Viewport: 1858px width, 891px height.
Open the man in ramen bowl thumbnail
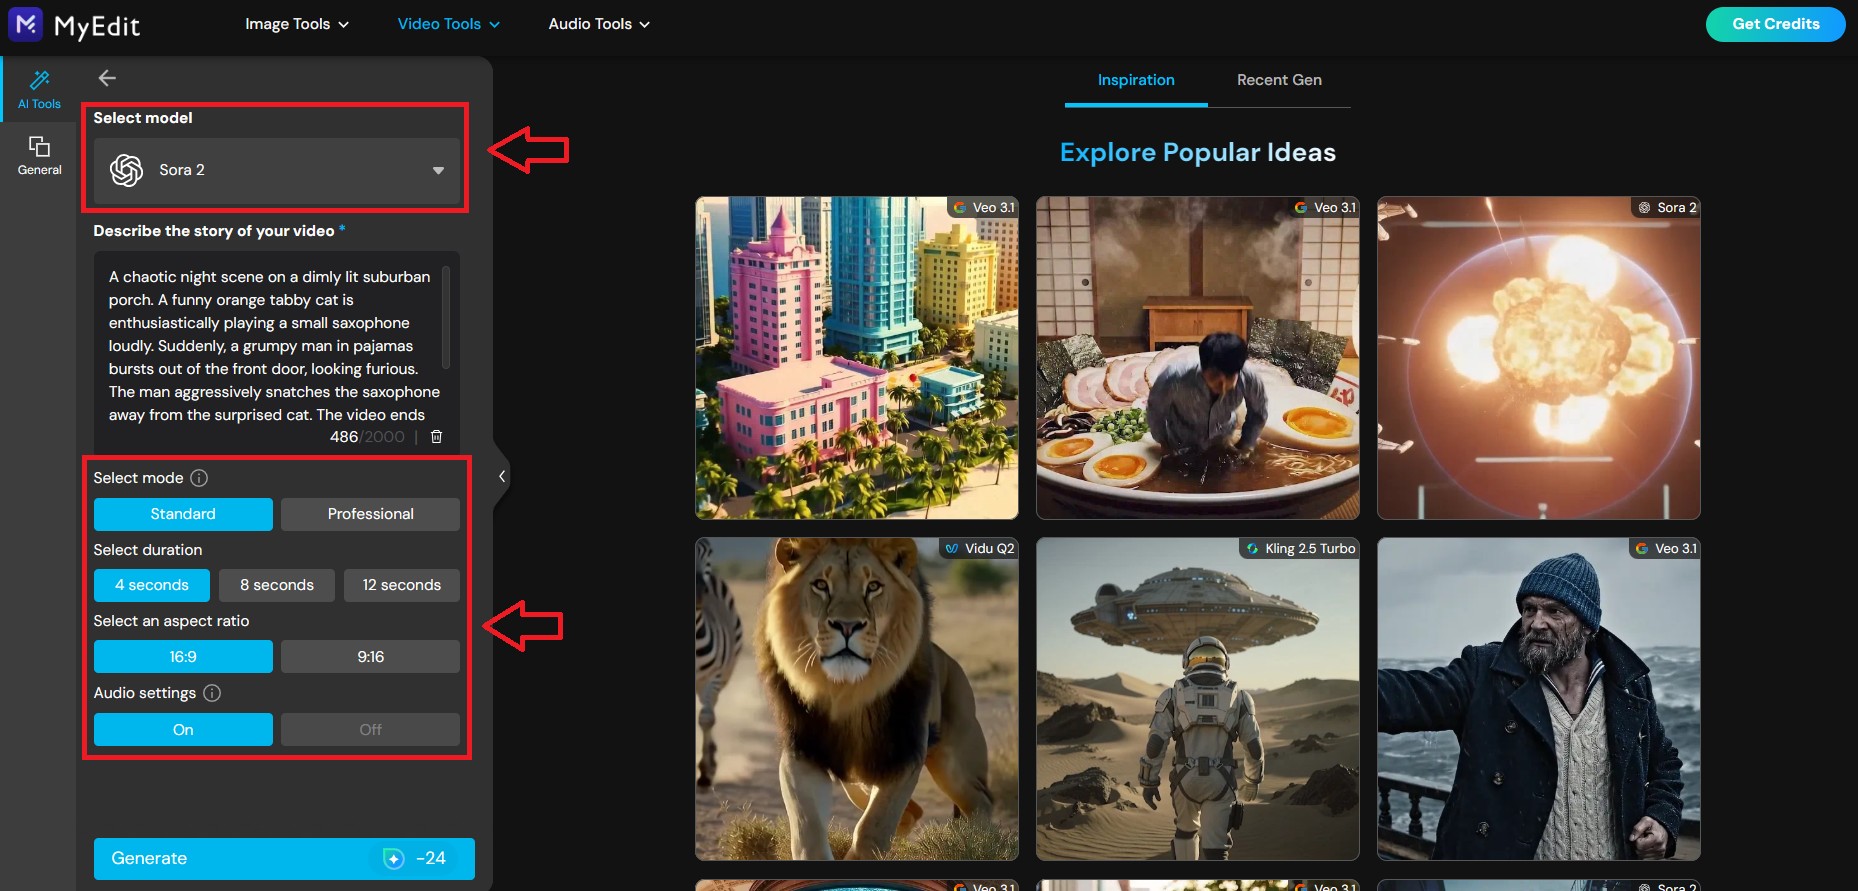[x=1198, y=358]
